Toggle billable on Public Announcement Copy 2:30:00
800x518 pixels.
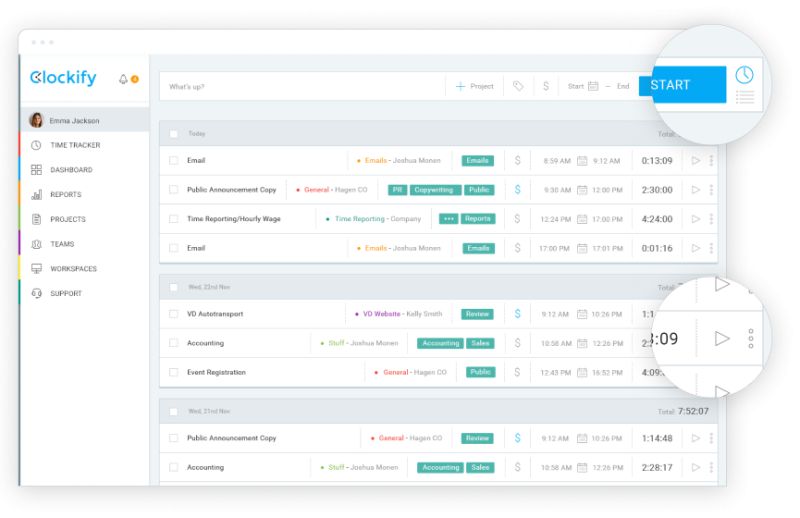pyautogui.click(x=517, y=189)
